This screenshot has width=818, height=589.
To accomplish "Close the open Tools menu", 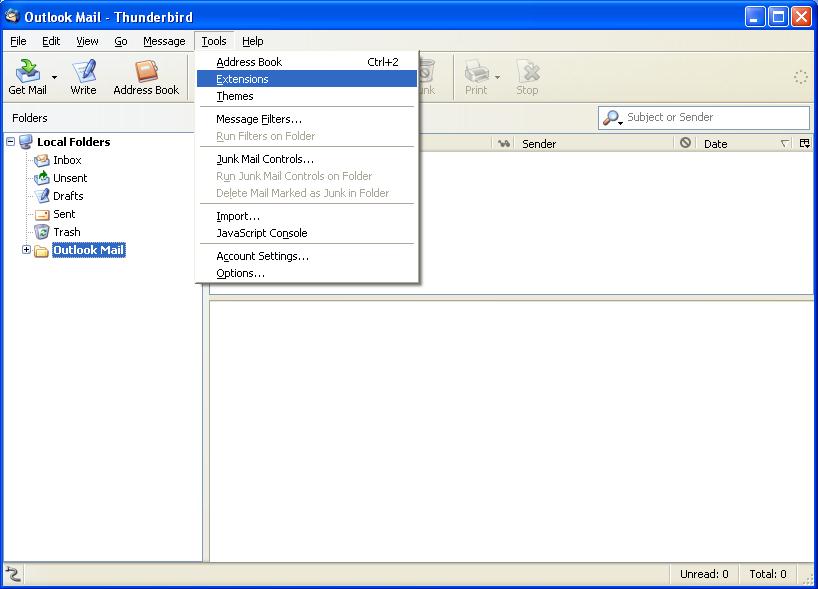I will 214,41.
